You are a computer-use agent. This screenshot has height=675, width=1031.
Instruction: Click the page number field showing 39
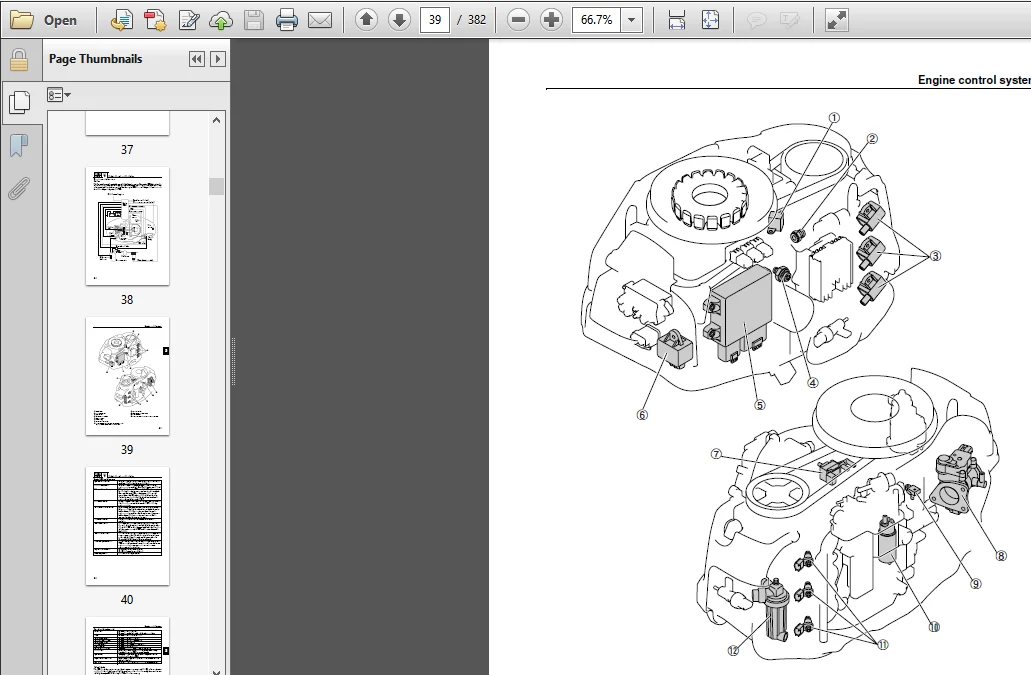tap(435, 20)
